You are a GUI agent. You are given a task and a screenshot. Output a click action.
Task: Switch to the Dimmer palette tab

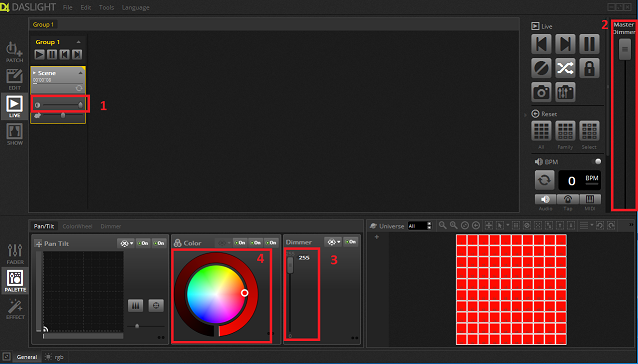[111, 226]
